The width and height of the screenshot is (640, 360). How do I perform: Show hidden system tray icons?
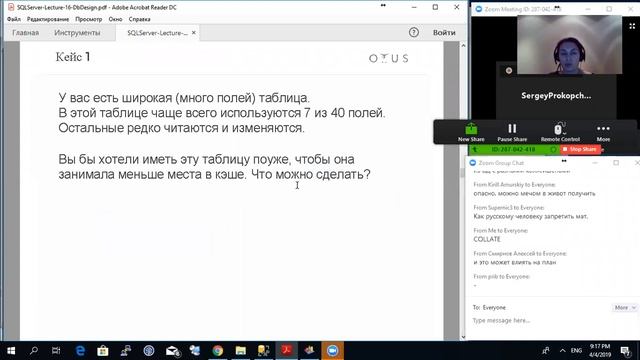click(562, 351)
